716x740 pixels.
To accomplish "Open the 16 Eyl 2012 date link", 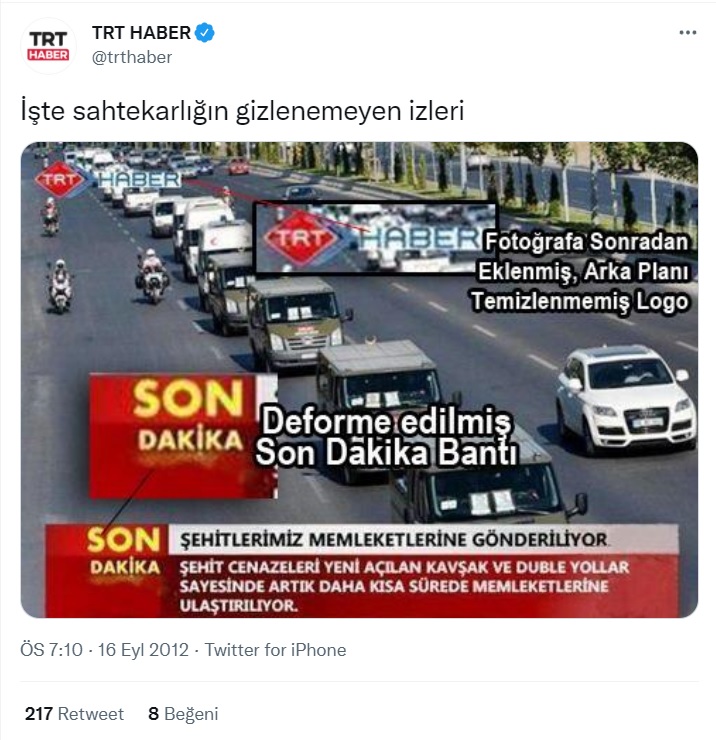I will point(143,650).
